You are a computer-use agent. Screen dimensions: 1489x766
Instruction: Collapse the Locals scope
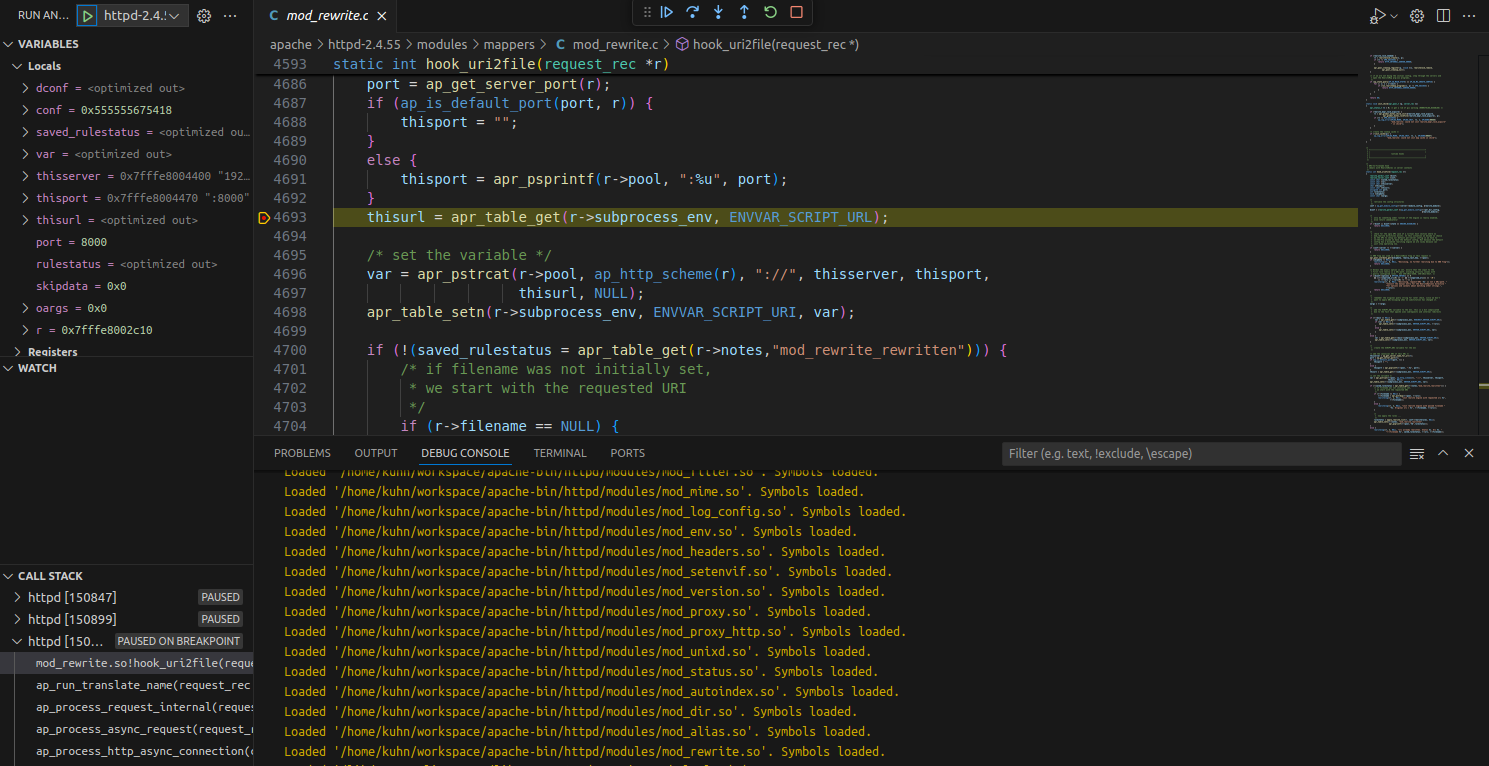17,66
